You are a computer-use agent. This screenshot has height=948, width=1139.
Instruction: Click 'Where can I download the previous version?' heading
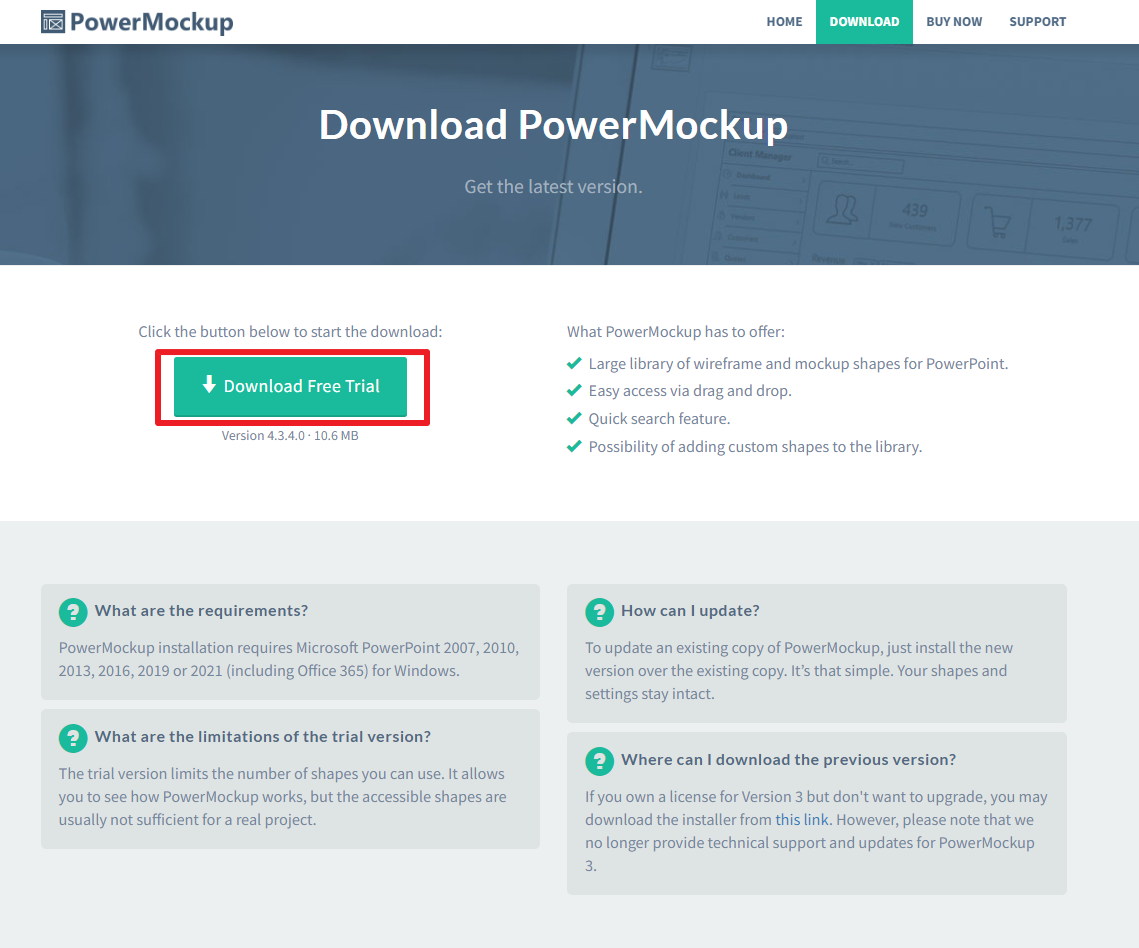pyautogui.click(x=788, y=760)
